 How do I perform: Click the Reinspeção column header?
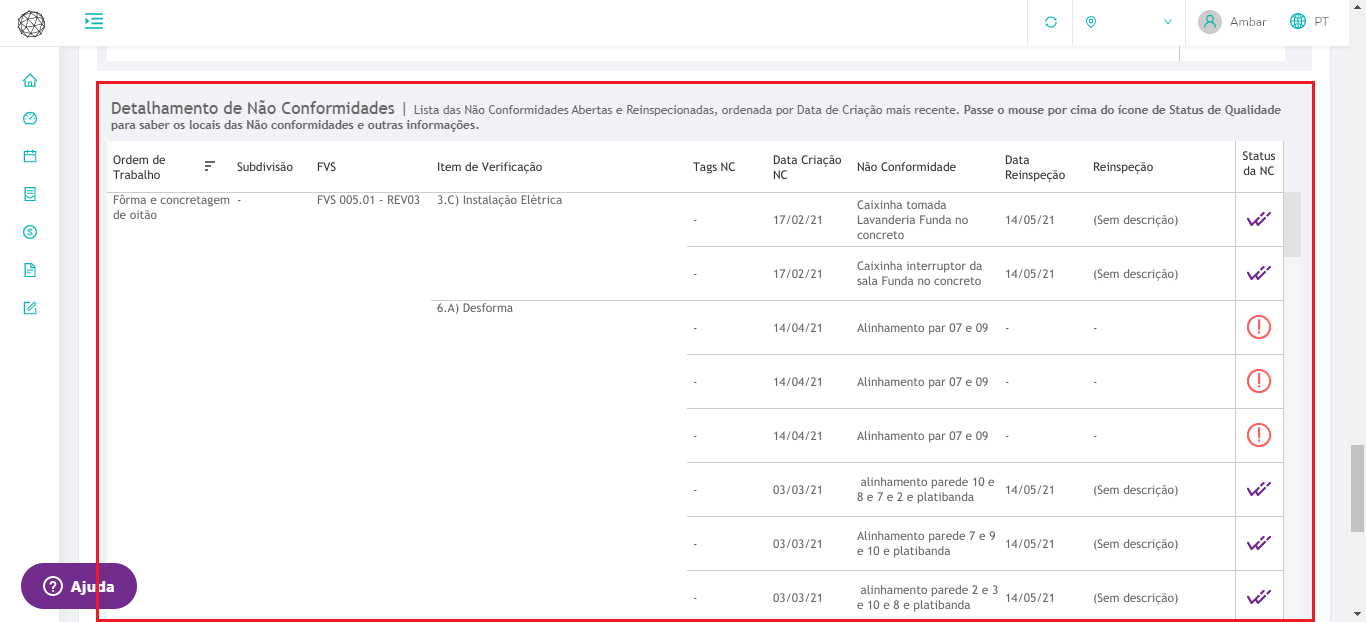[x=1123, y=167]
